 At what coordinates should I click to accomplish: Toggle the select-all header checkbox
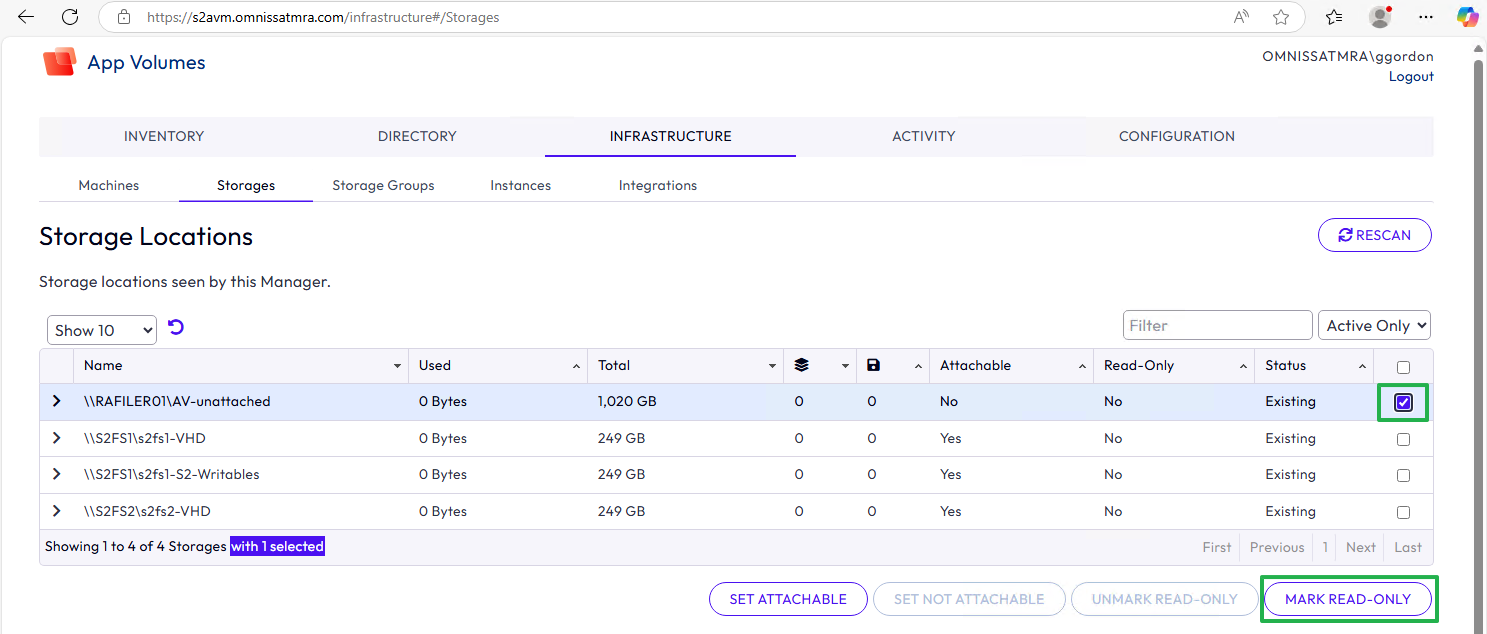click(1403, 367)
